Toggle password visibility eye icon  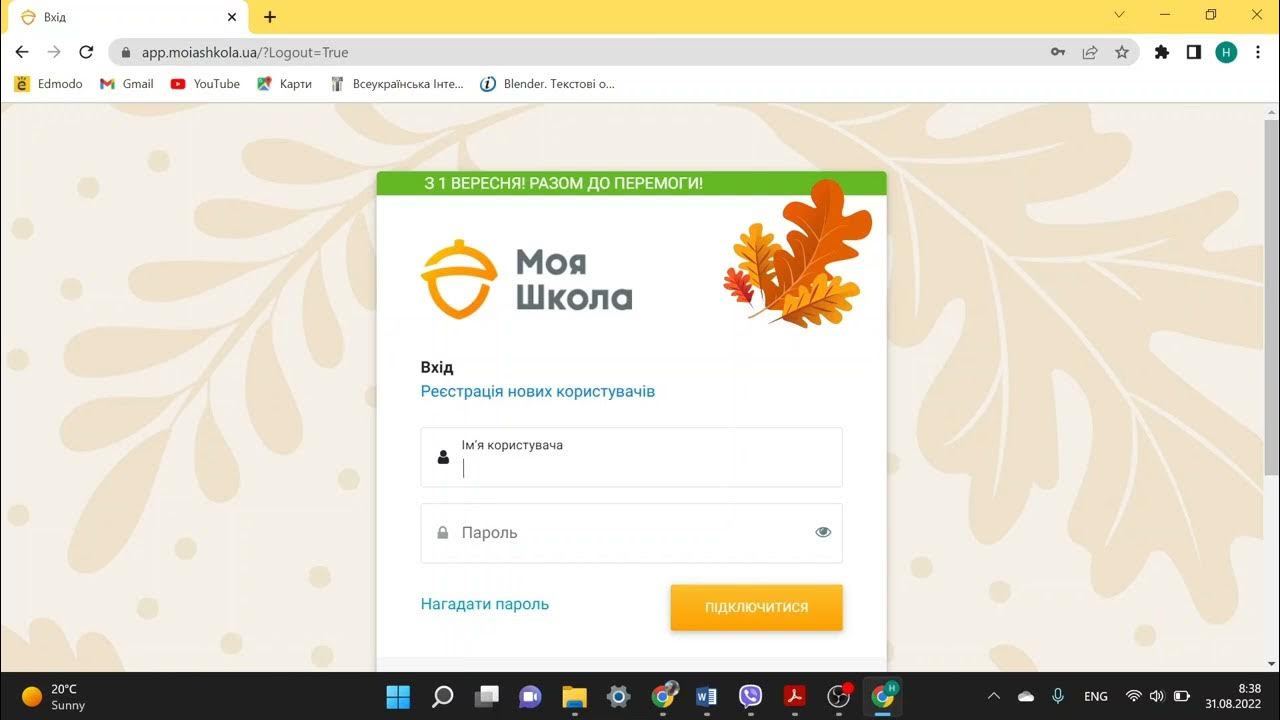(823, 533)
